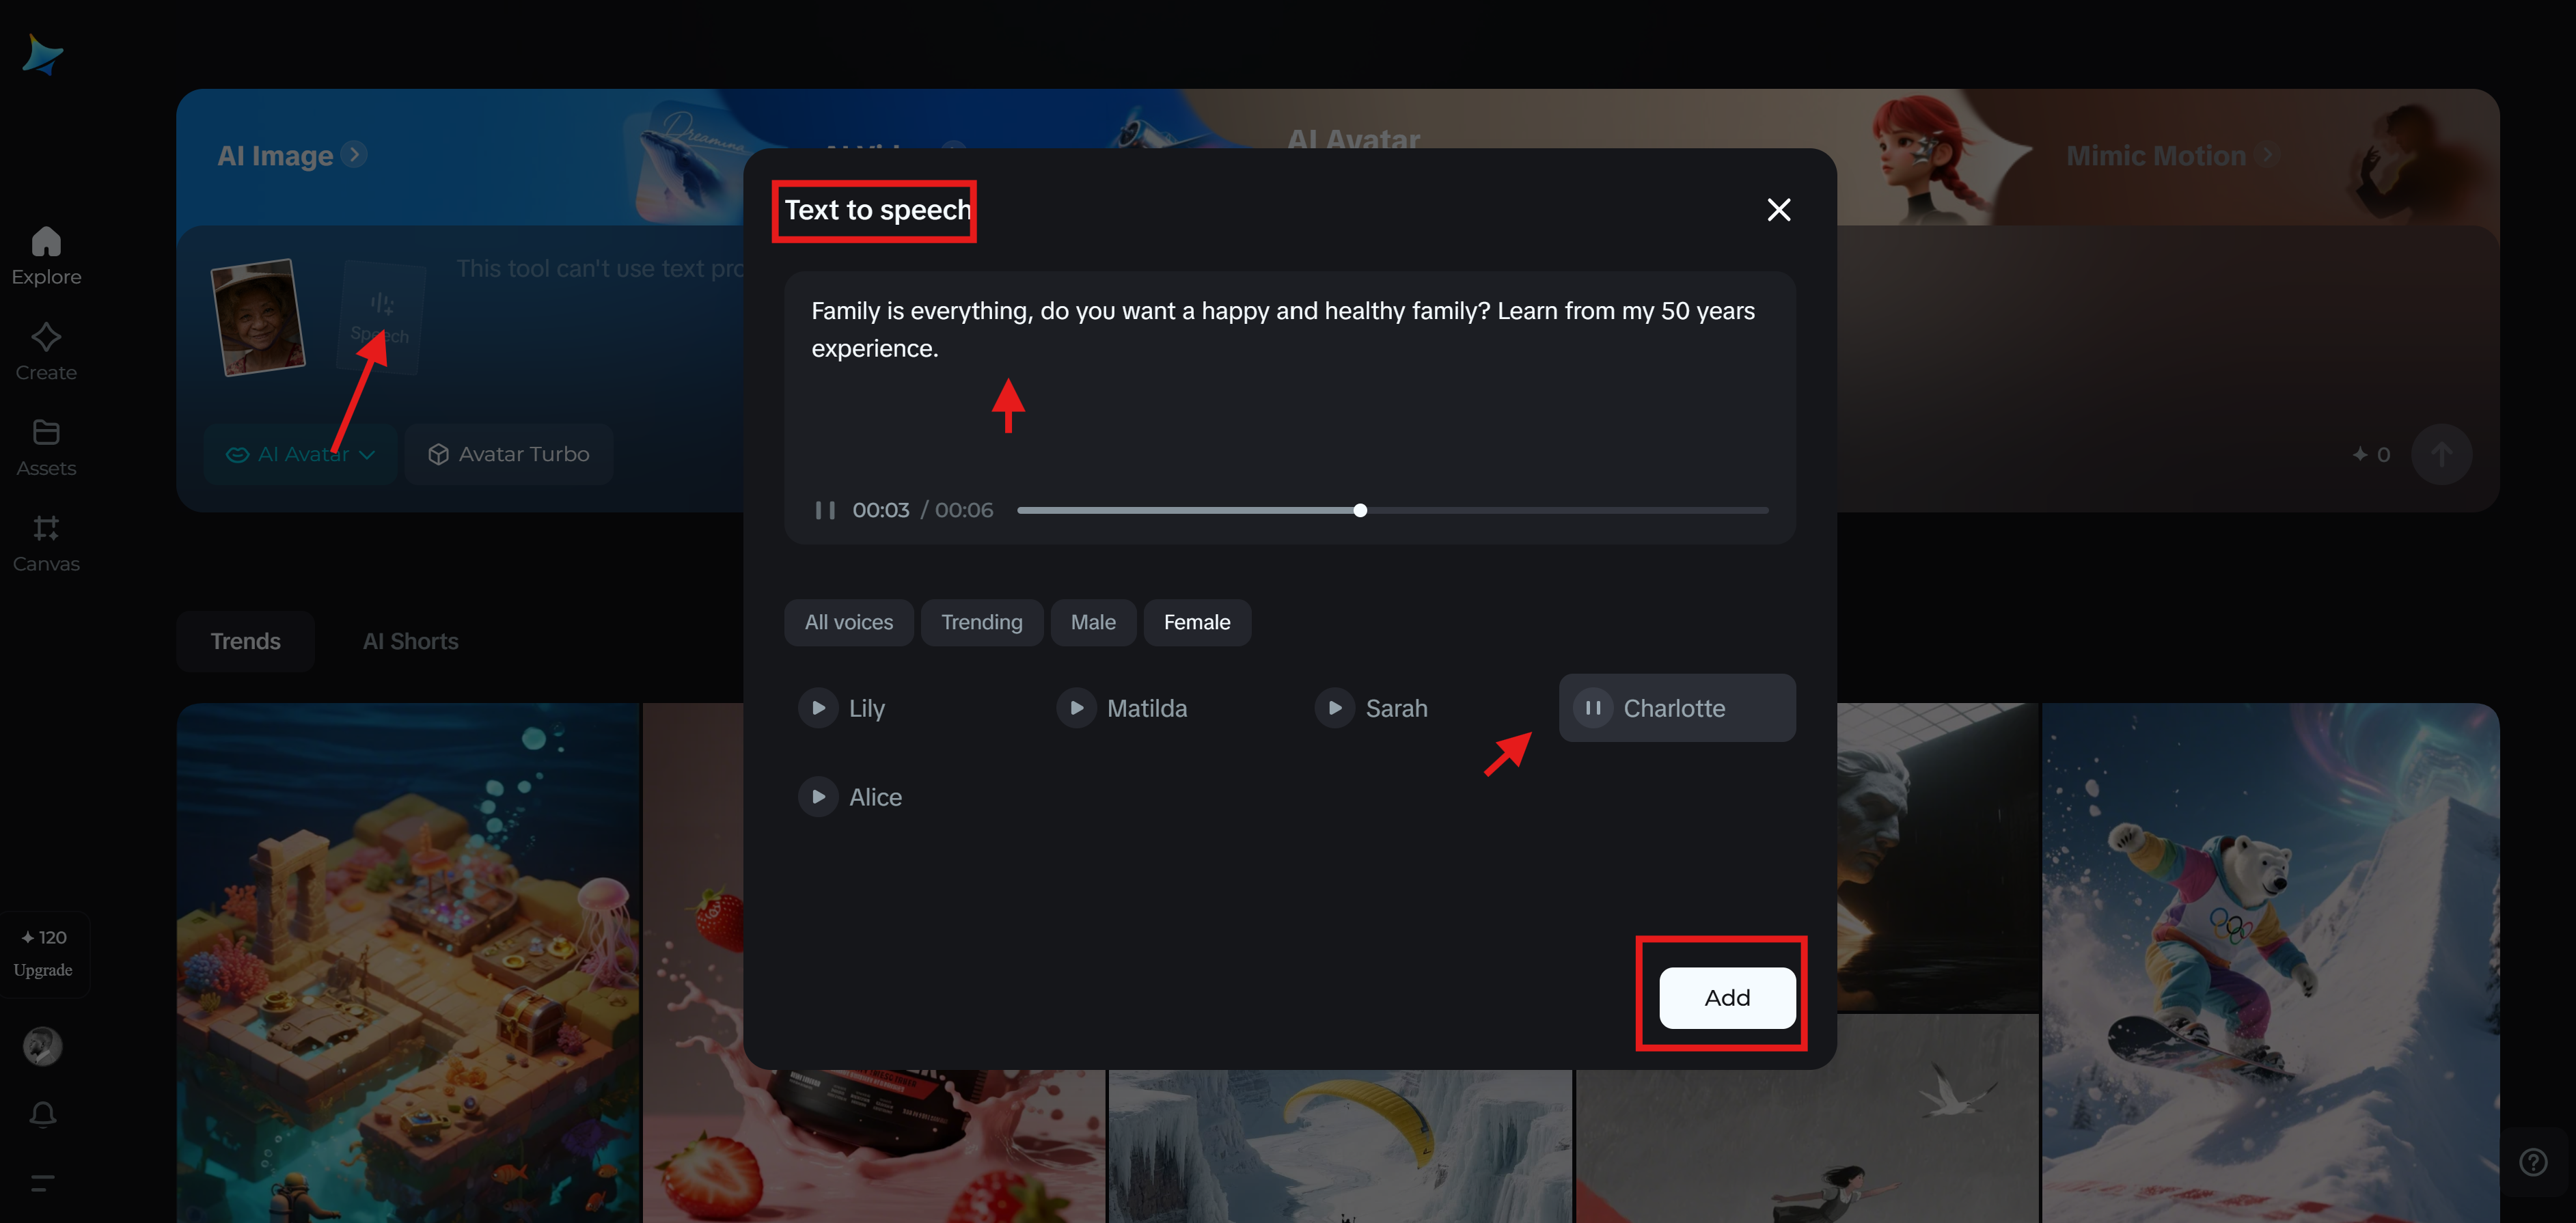This screenshot has width=2576, height=1223.
Task: Expand the AI Avatar mode dropdown
Action: click(x=300, y=454)
